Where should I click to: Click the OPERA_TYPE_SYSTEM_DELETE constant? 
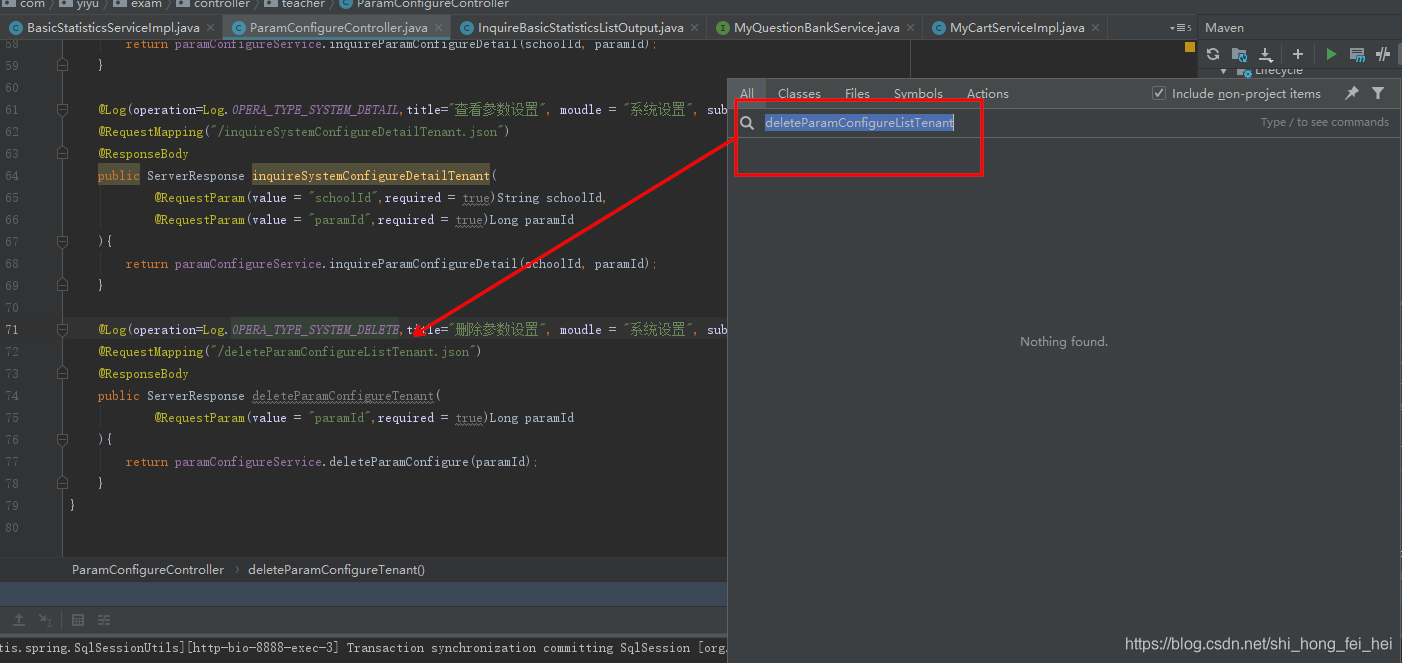[316, 329]
